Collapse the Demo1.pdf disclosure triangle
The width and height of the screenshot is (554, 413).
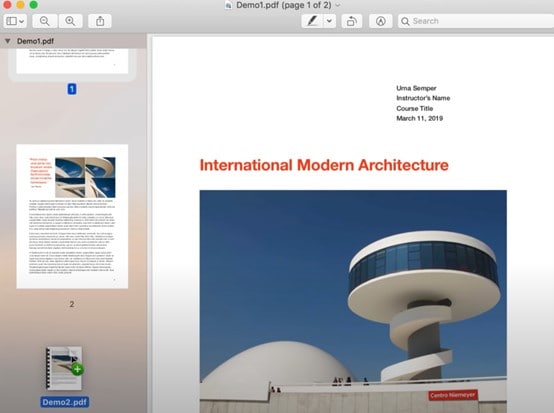(x=7, y=41)
